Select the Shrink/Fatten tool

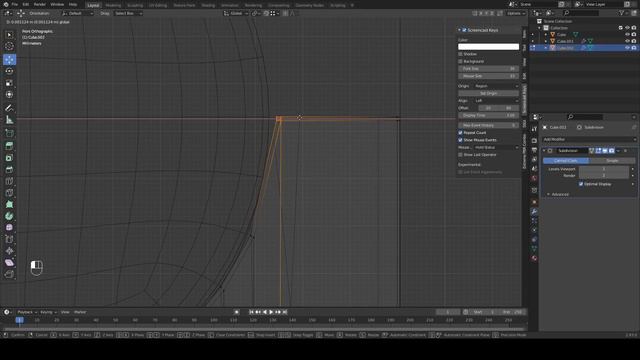tap(9, 251)
